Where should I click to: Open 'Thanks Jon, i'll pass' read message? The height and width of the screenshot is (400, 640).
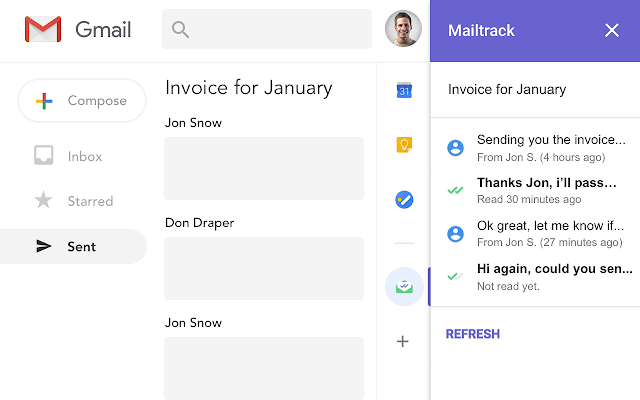[x=552, y=190]
